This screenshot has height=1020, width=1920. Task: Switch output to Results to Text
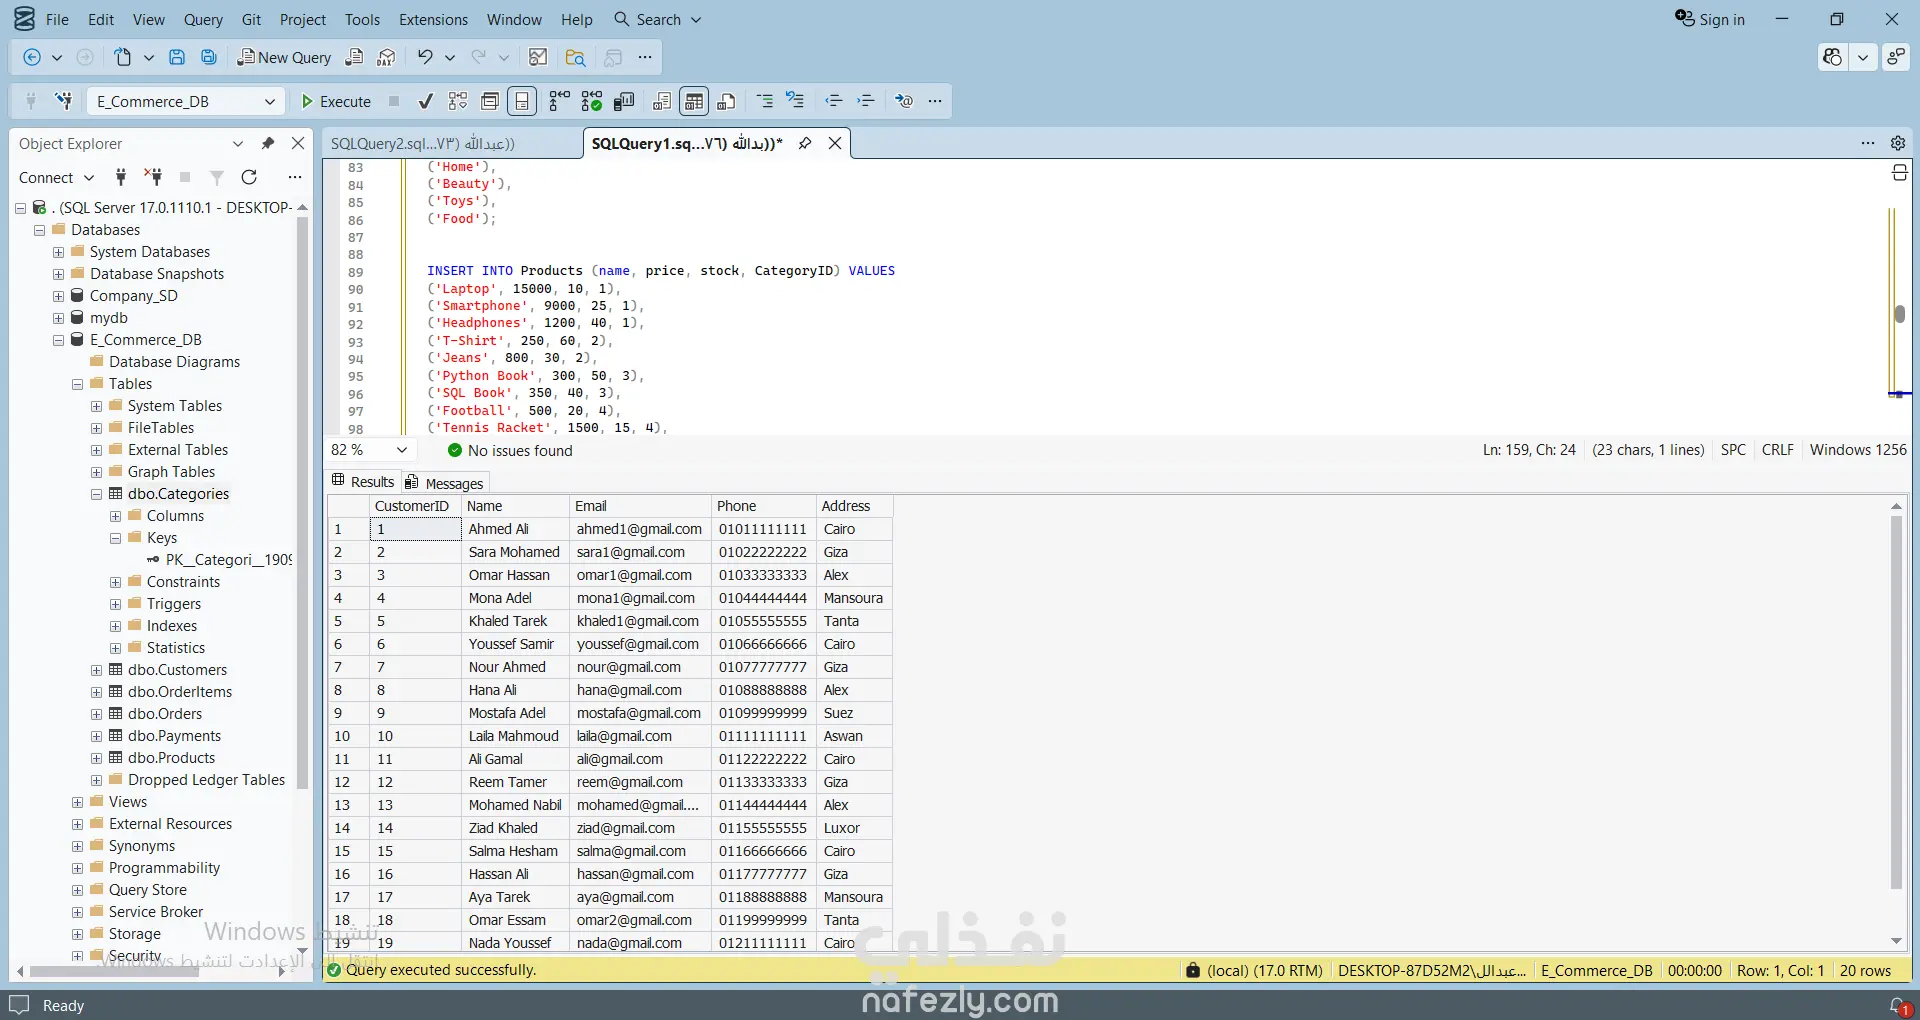point(662,101)
